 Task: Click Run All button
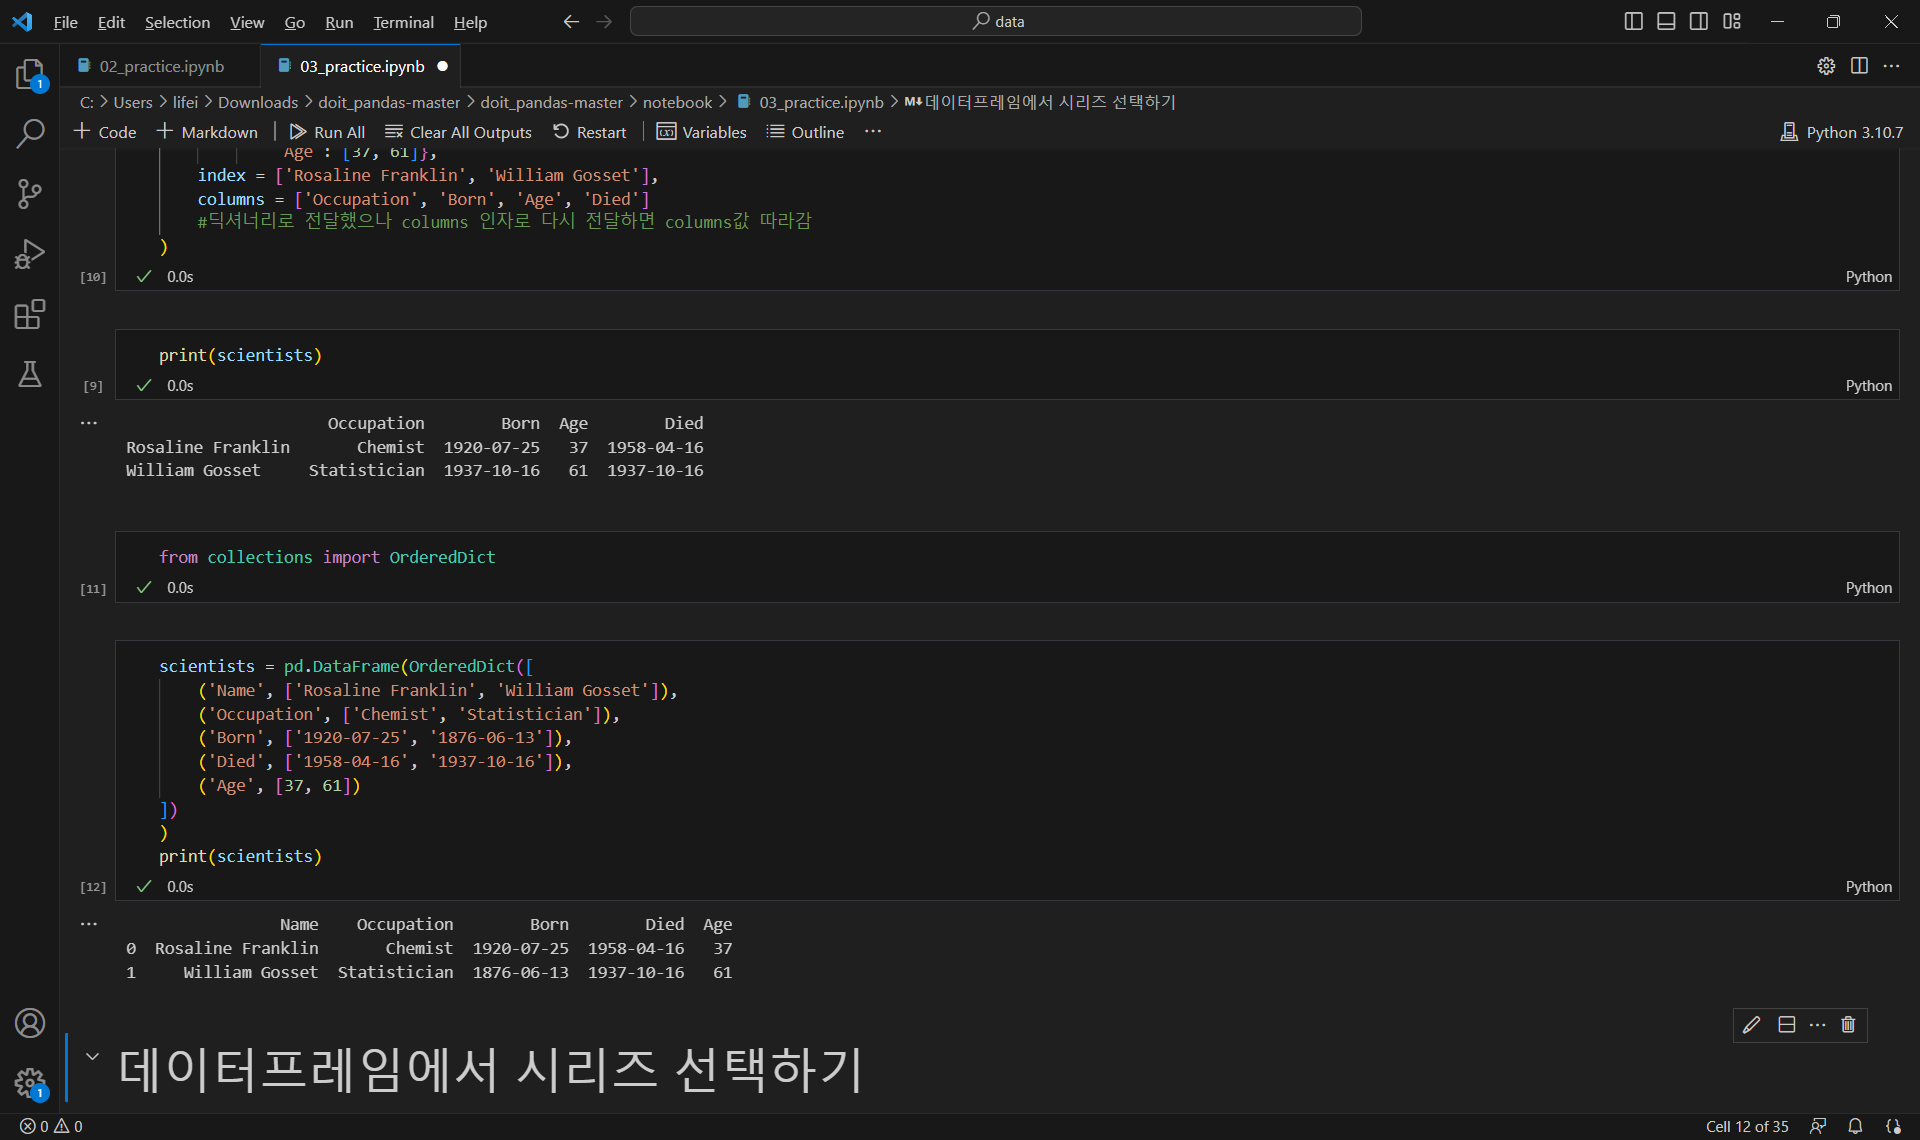[x=327, y=132]
